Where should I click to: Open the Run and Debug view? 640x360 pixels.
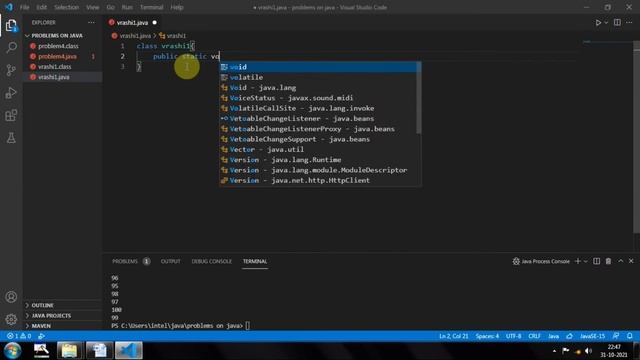[11, 93]
